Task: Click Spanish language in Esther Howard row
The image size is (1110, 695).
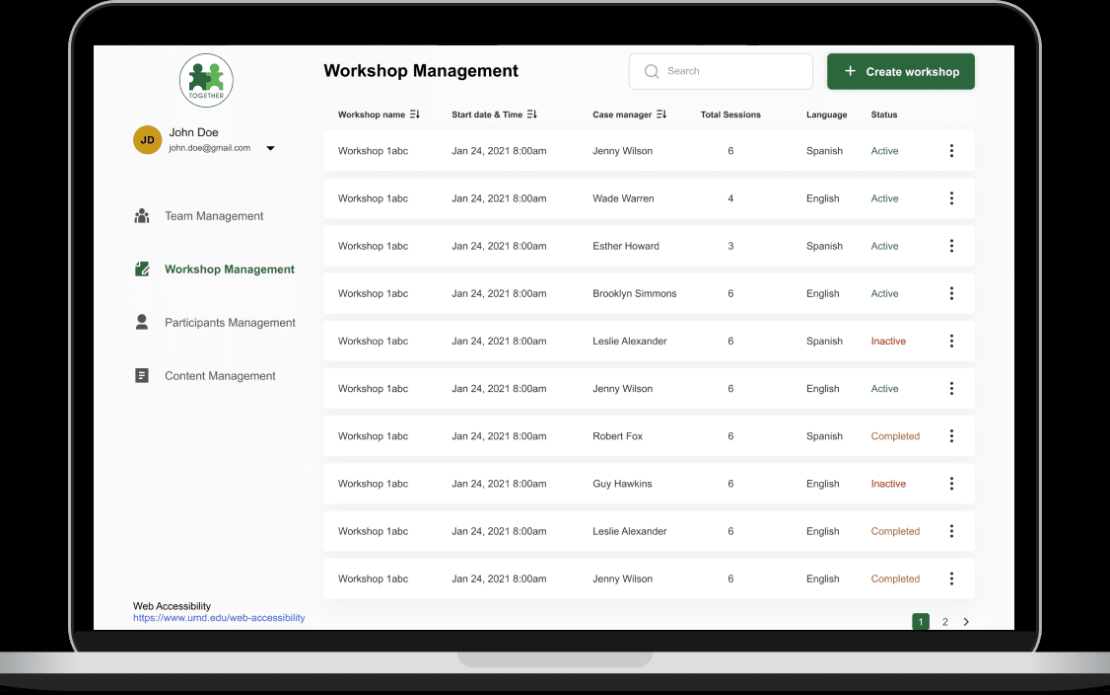Action: (824, 246)
